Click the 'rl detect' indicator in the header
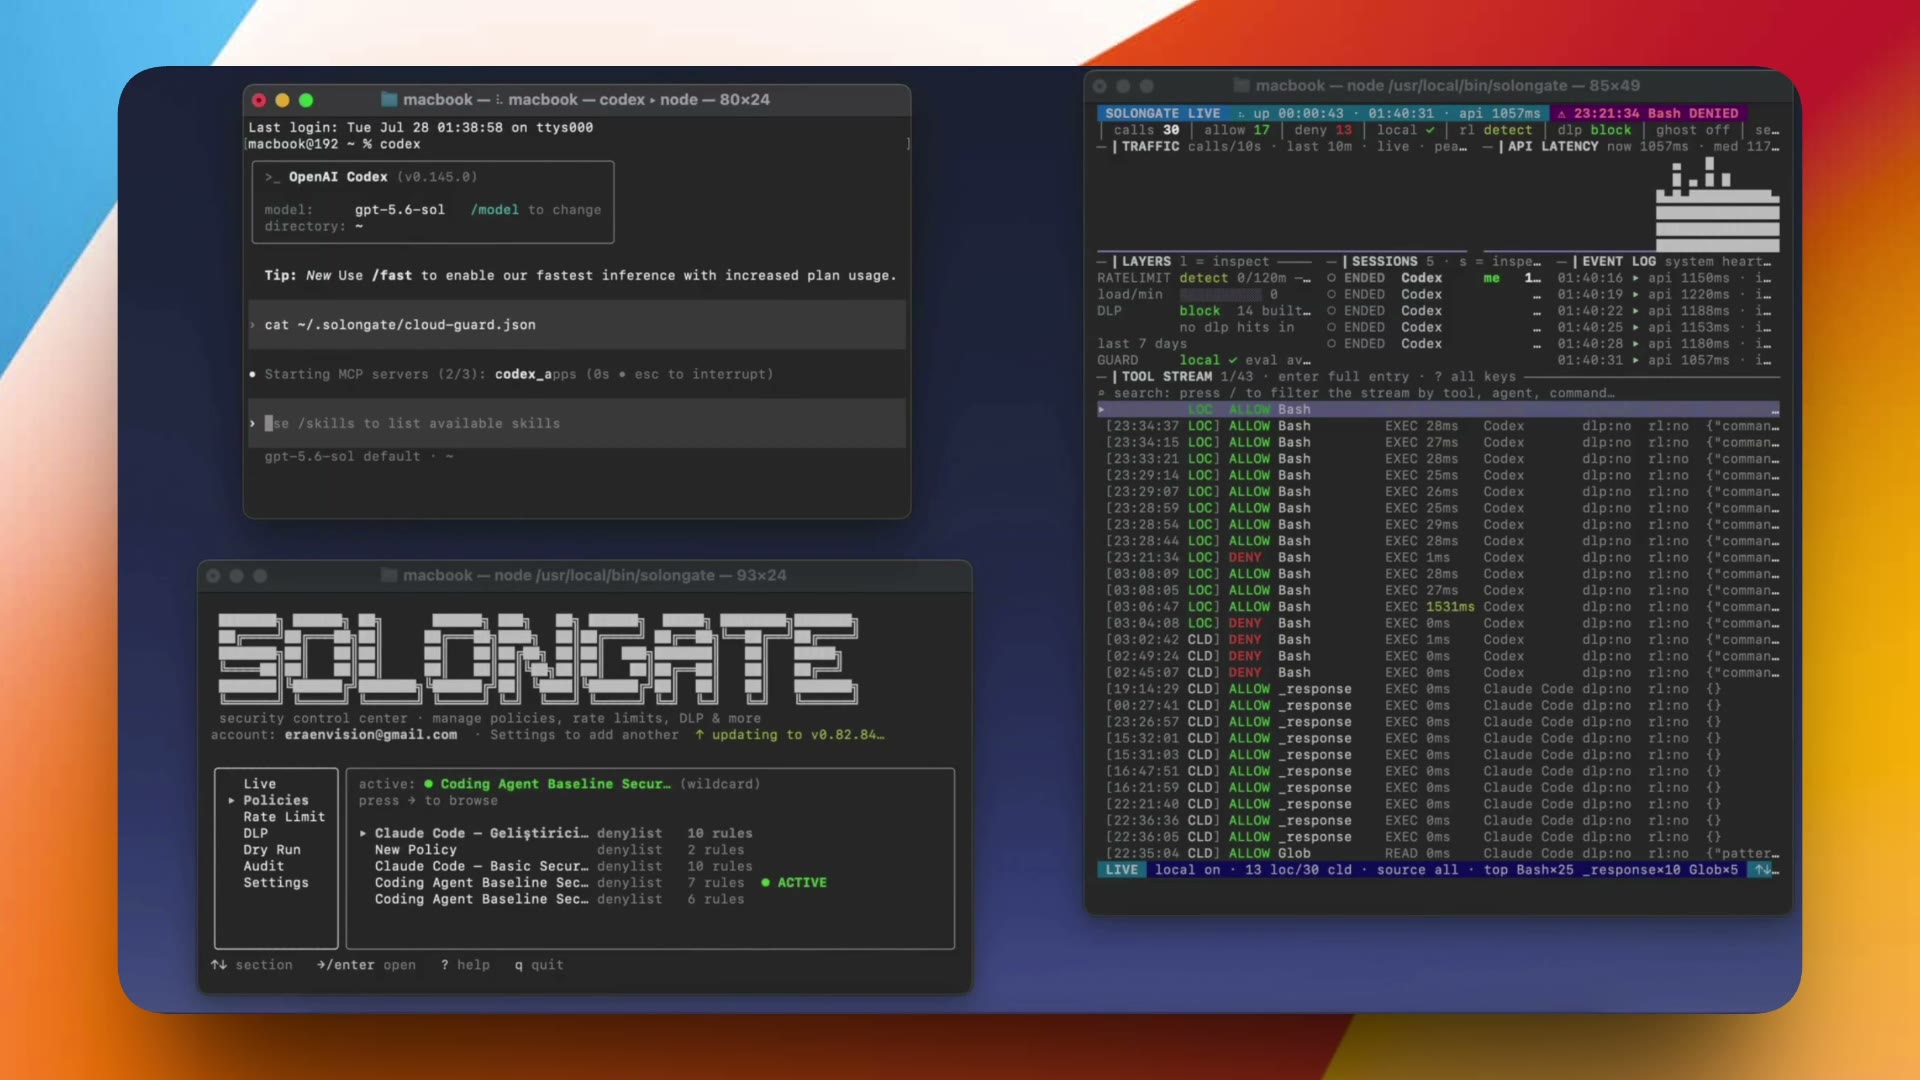The image size is (1920, 1080). (x=1495, y=130)
